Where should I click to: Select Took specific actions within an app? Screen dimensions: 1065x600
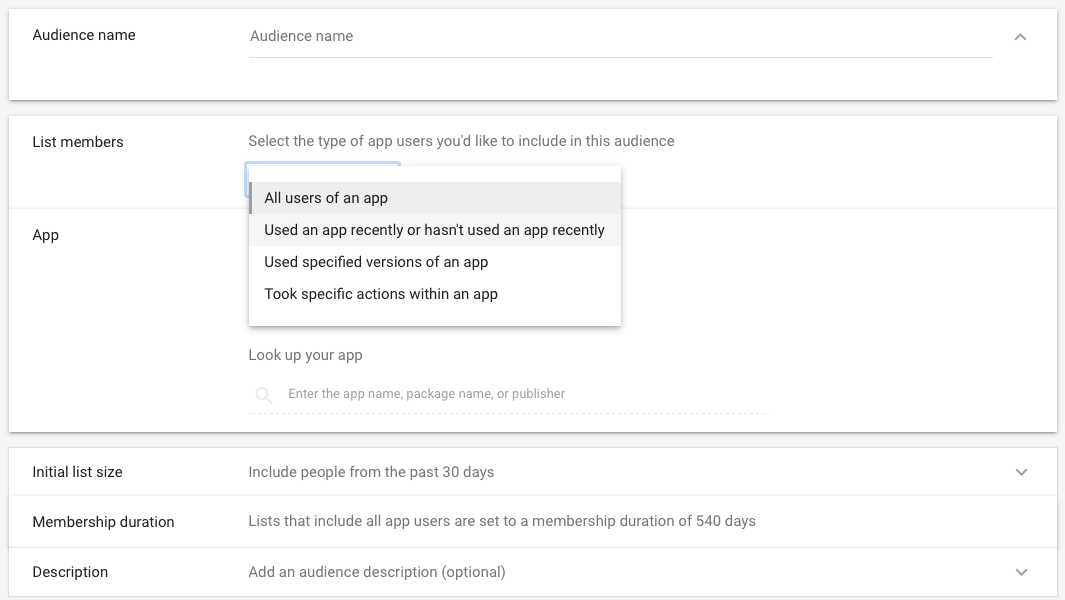pos(435,294)
